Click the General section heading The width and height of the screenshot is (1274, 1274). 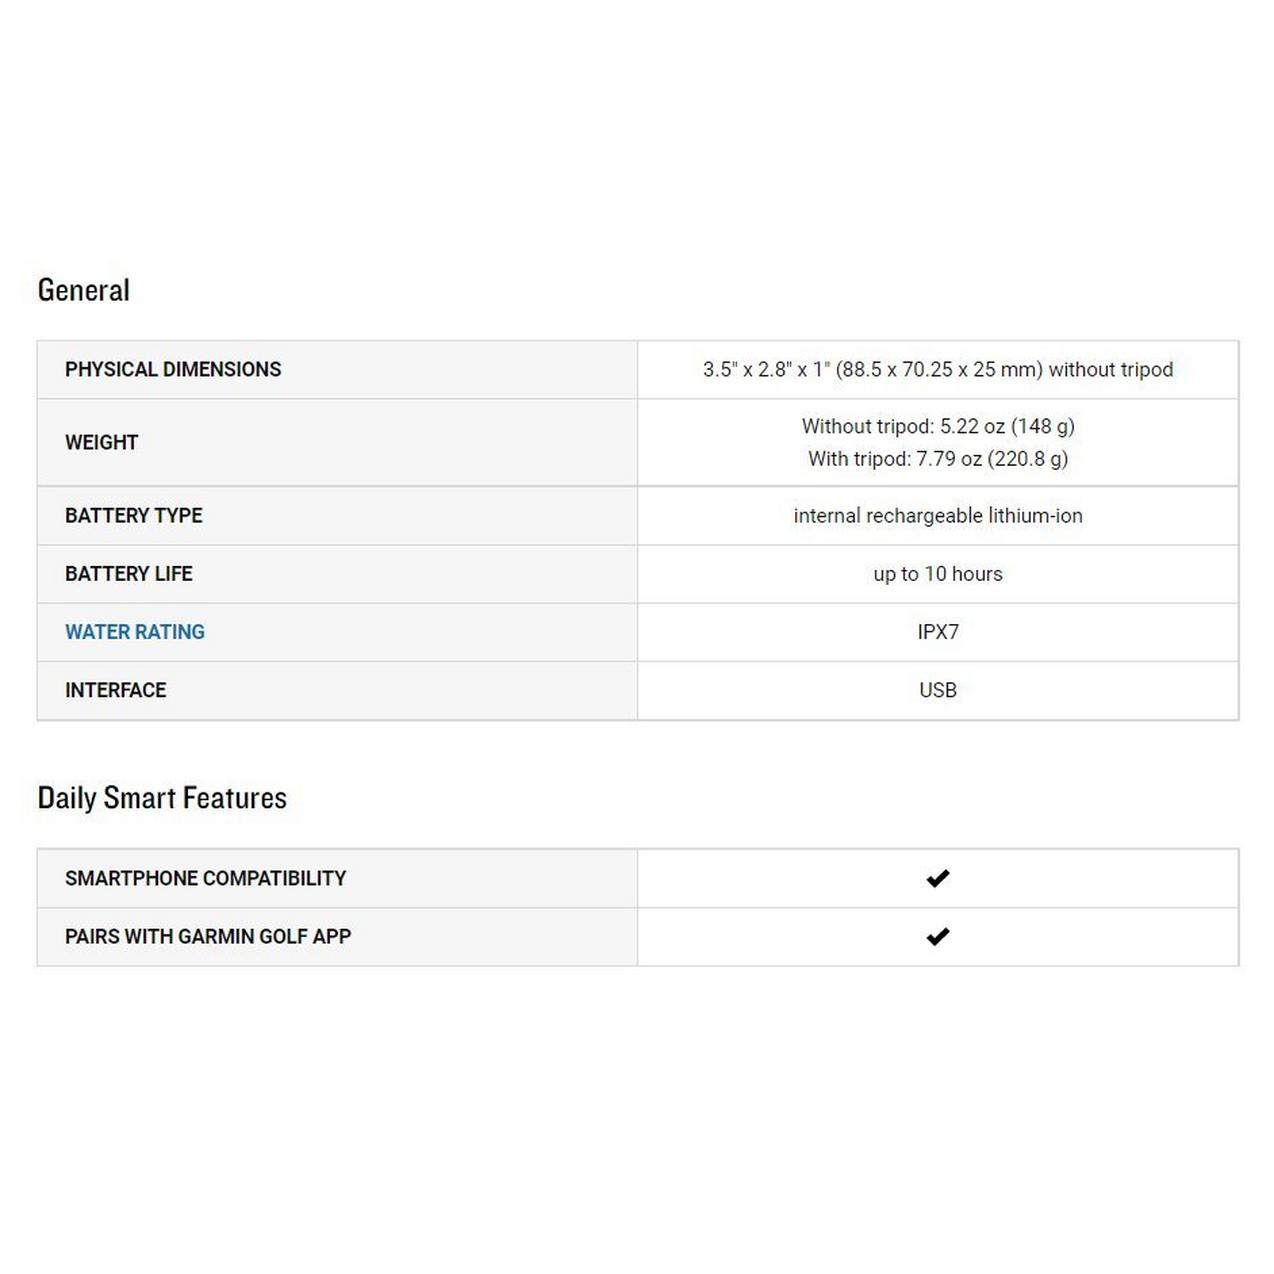tap(84, 290)
